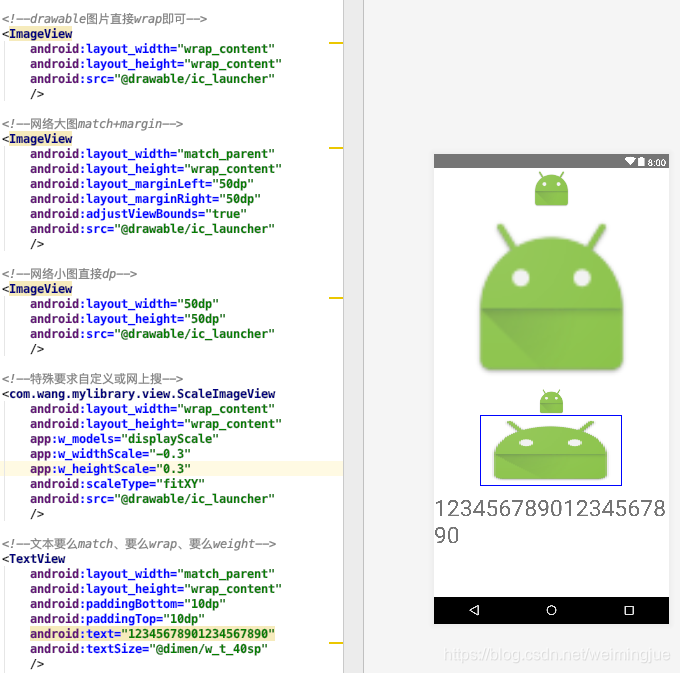
Task: Click warning stripe mark beside android:textSize line
Action: click(x=336, y=643)
